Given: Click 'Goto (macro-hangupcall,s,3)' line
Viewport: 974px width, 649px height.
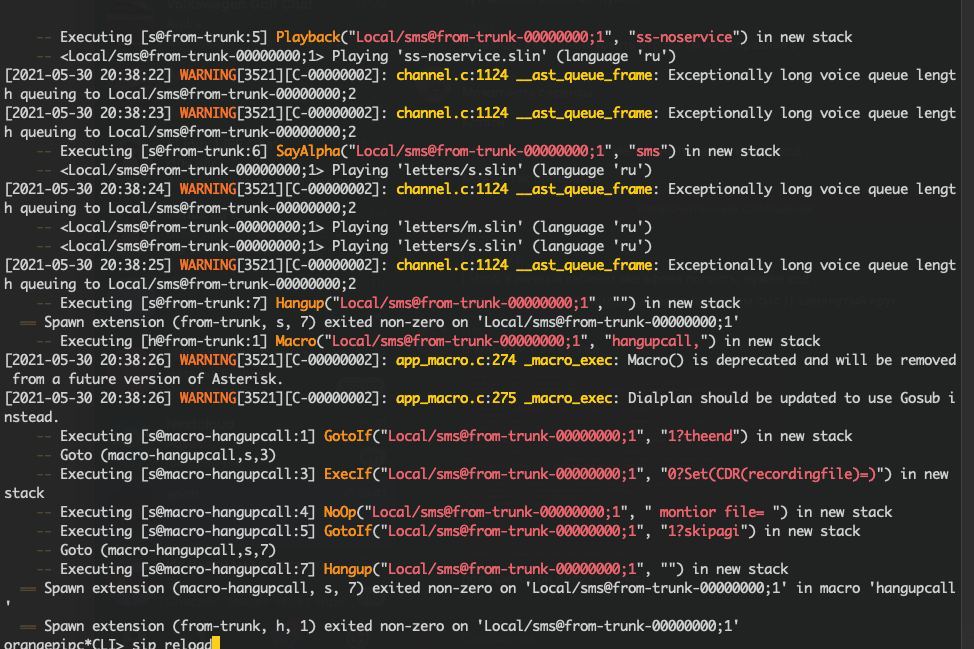Looking at the screenshot, I should (x=168, y=455).
